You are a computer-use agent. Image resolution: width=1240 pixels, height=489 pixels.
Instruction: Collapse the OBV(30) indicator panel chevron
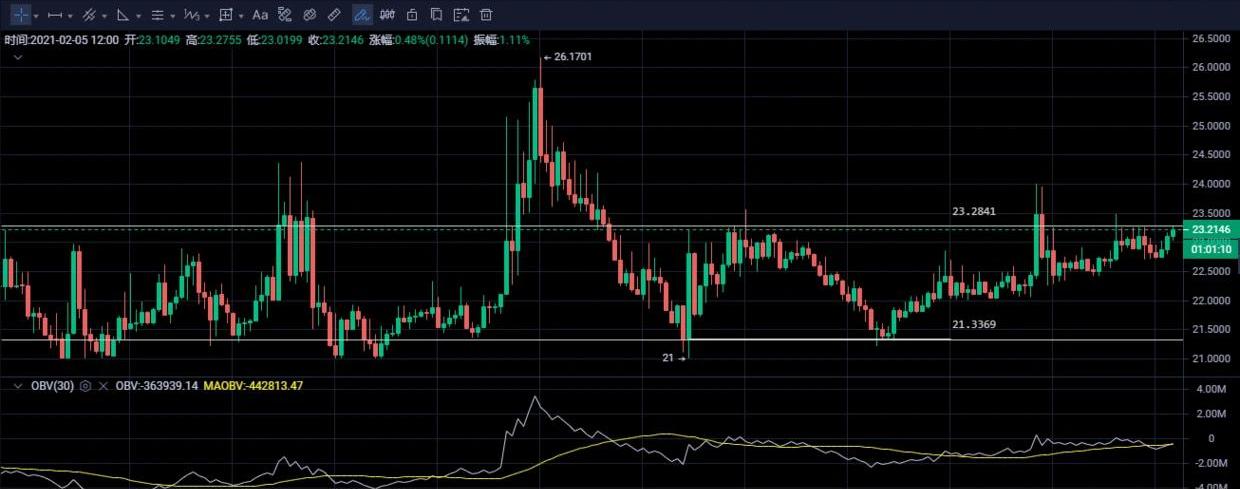(x=17, y=385)
